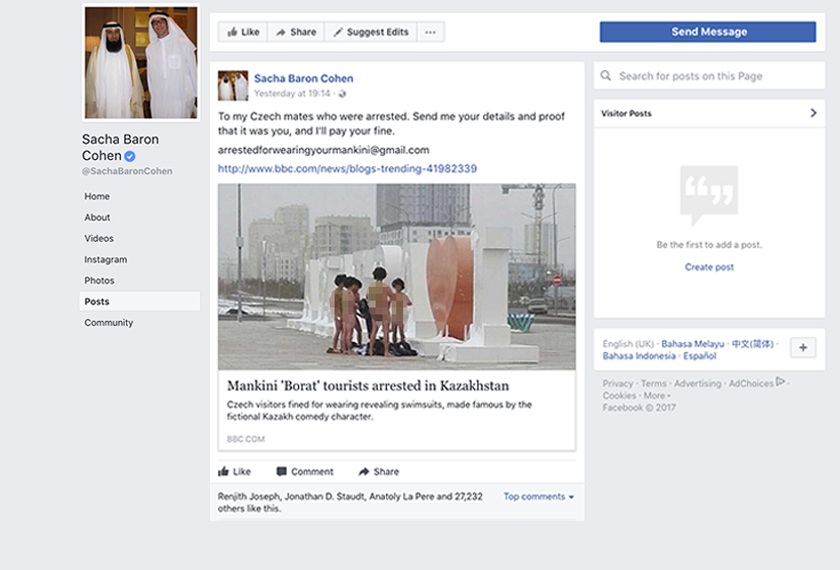
Task: Click Anatoly La Pere name in likes
Action: (x=402, y=497)
